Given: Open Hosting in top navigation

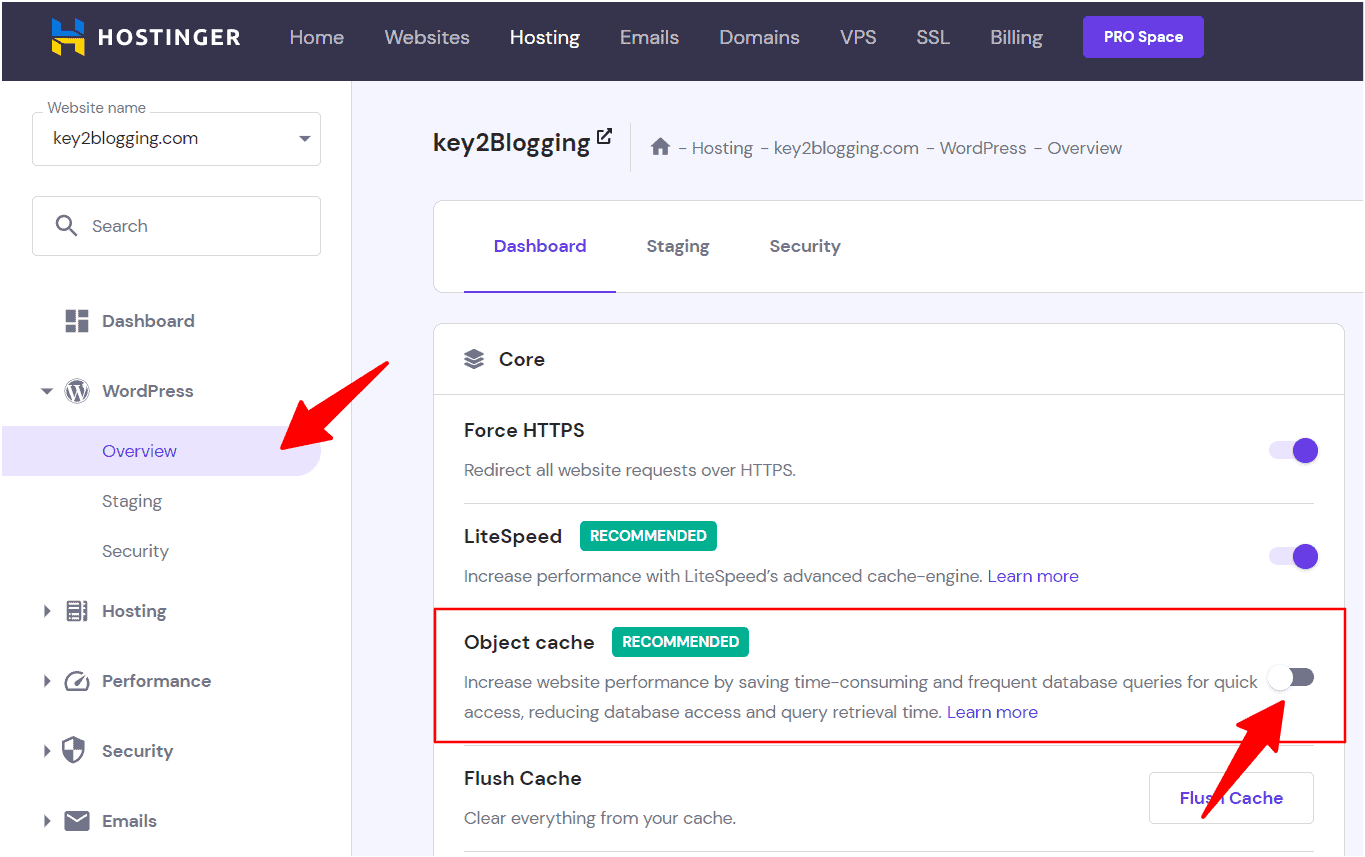Looking at the screenshot, I should 545,37.
